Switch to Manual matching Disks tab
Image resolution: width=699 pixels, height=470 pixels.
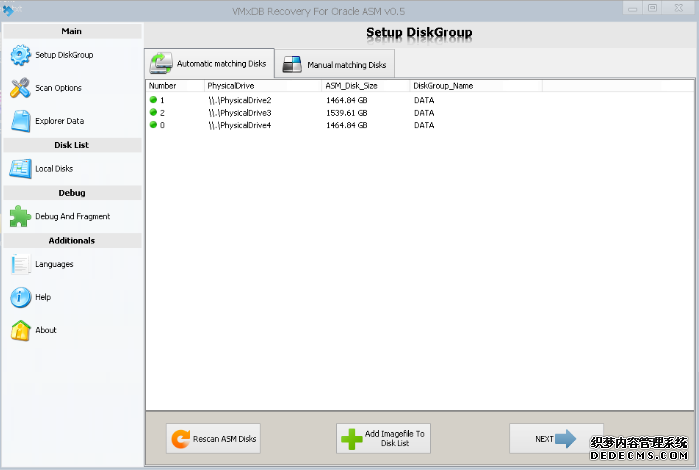pyautogui.click(x=334, y=65)
